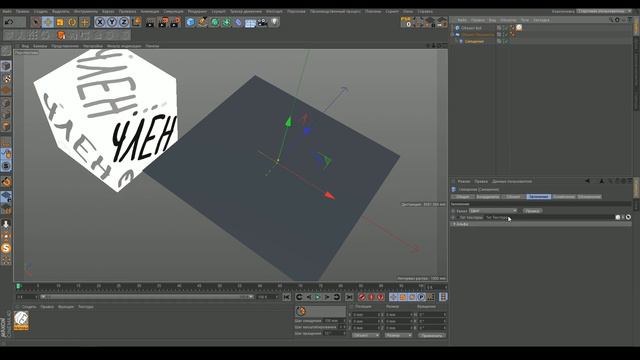Click the texture tag link field
This screenshot has height=360, width=640.
coord(549,218)
